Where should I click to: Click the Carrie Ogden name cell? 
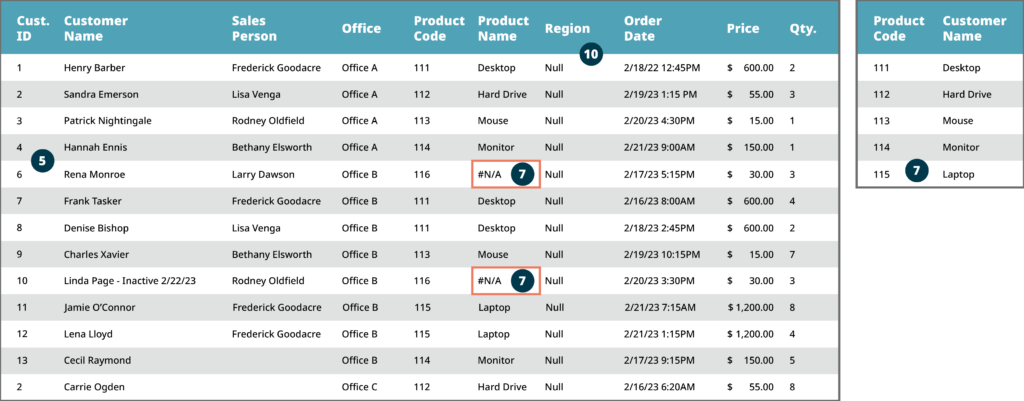pos(91,387)
